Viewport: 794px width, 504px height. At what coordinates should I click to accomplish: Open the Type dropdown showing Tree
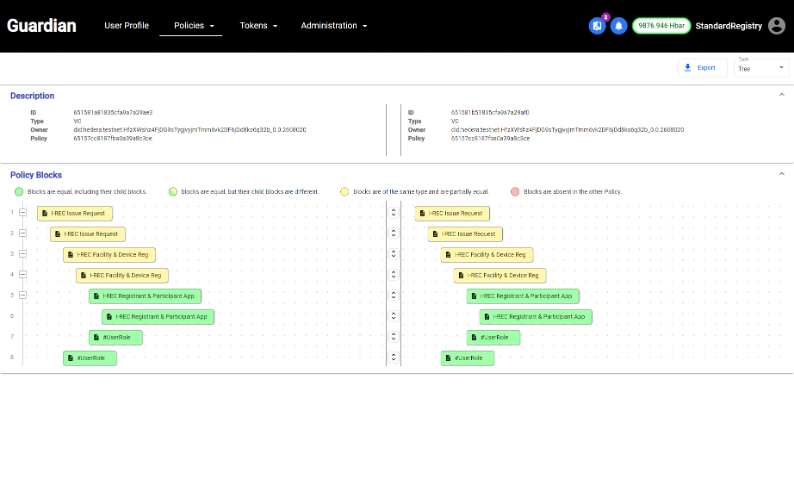coord(762,67)
